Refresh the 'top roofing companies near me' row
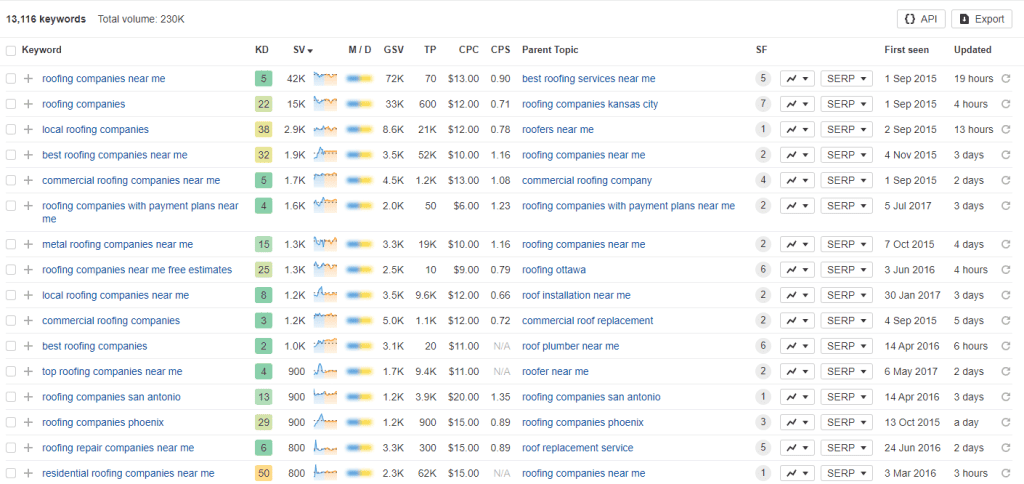The width and height of the screenshot is (1024, 484). coord(1006,372)
